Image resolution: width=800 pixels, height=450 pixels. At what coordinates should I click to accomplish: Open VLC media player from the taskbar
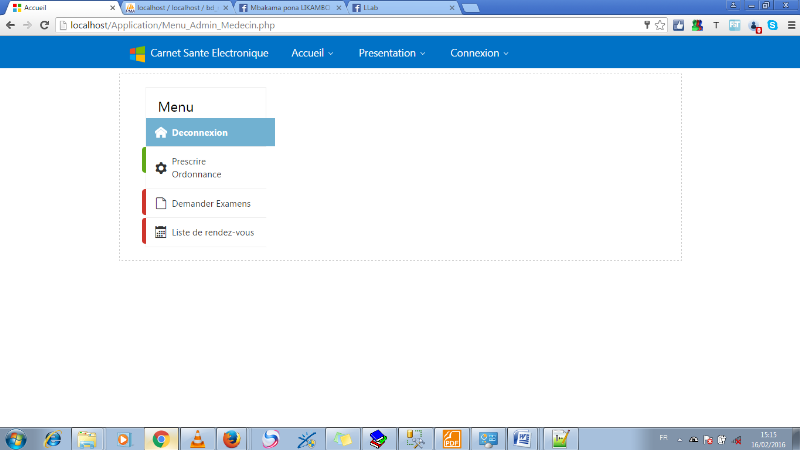point(198,439)
